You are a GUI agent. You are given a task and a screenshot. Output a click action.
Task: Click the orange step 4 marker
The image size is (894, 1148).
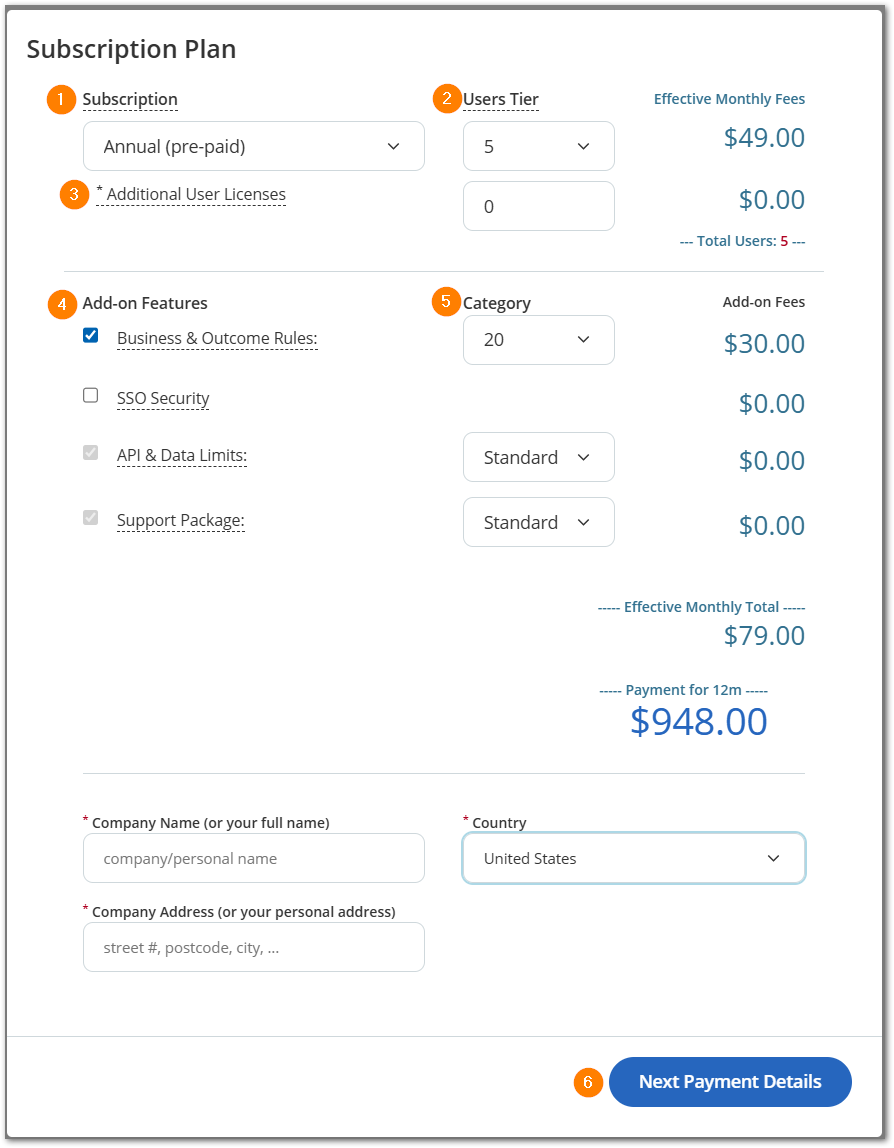(62, 304)
